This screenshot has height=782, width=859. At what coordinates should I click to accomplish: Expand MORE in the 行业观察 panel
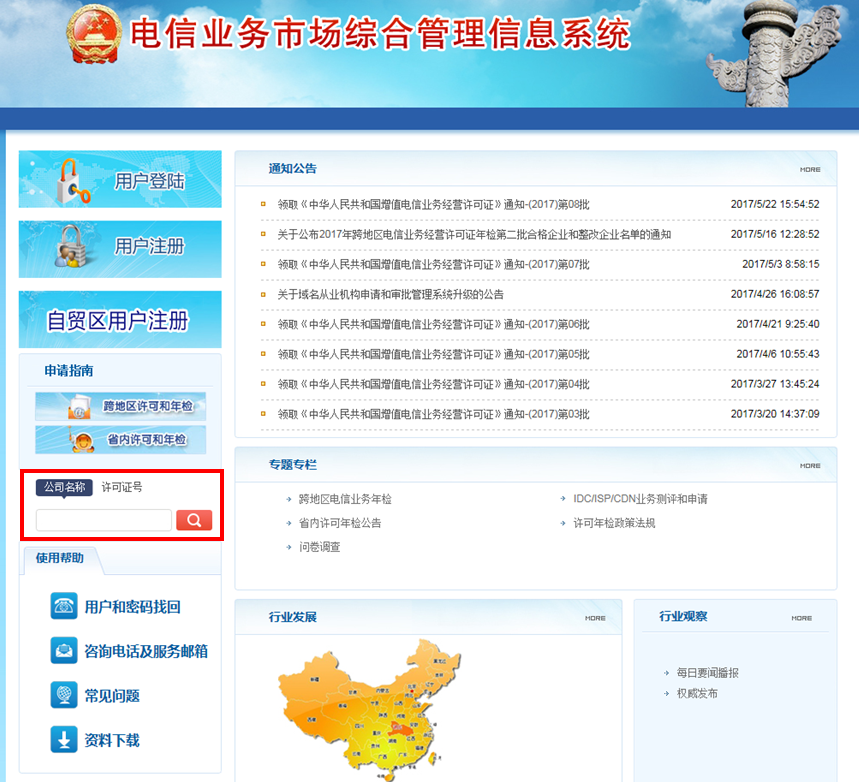tap(801, 618)
